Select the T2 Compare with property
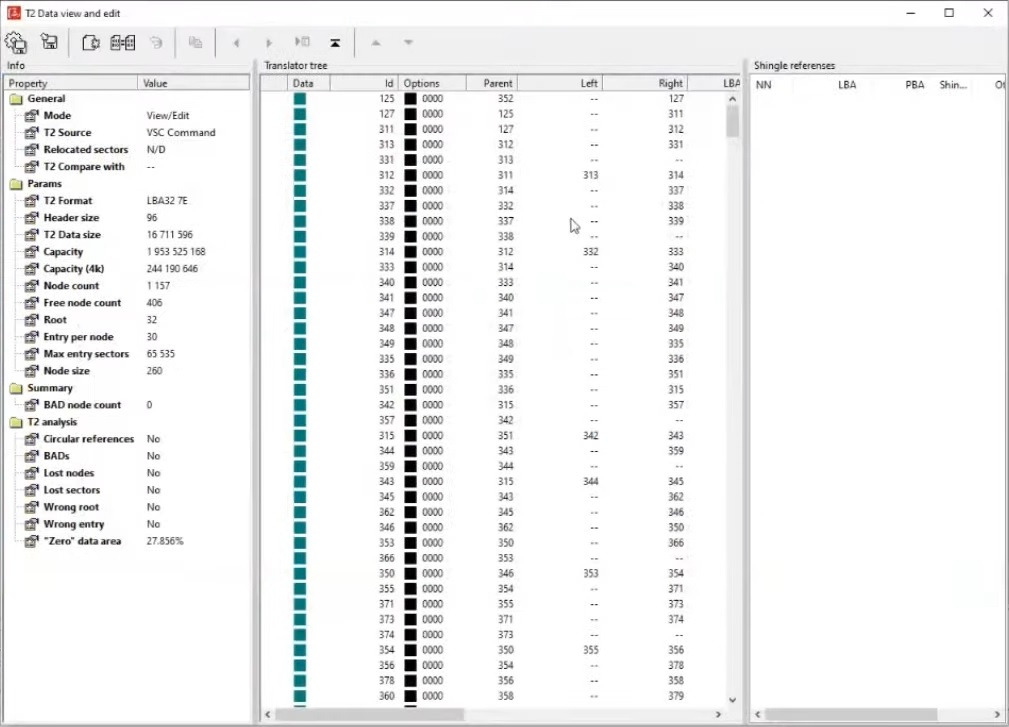 tap(127, 167)
